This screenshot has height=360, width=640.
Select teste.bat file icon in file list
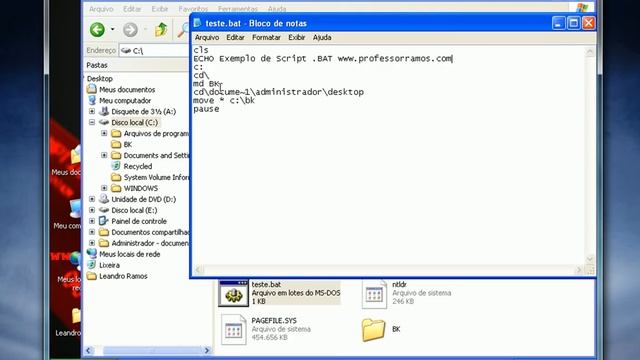click(x=233, y=293)
